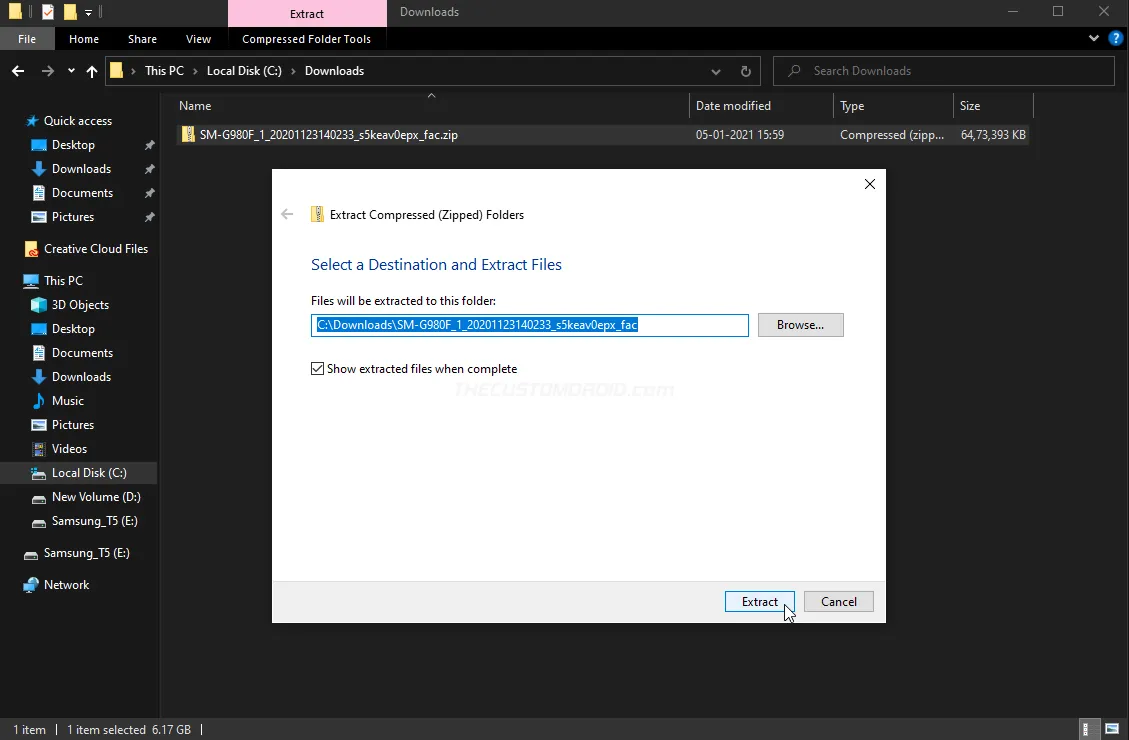
Task: Switch to the Share ribbon tab
Action: (x=142, y=38)
